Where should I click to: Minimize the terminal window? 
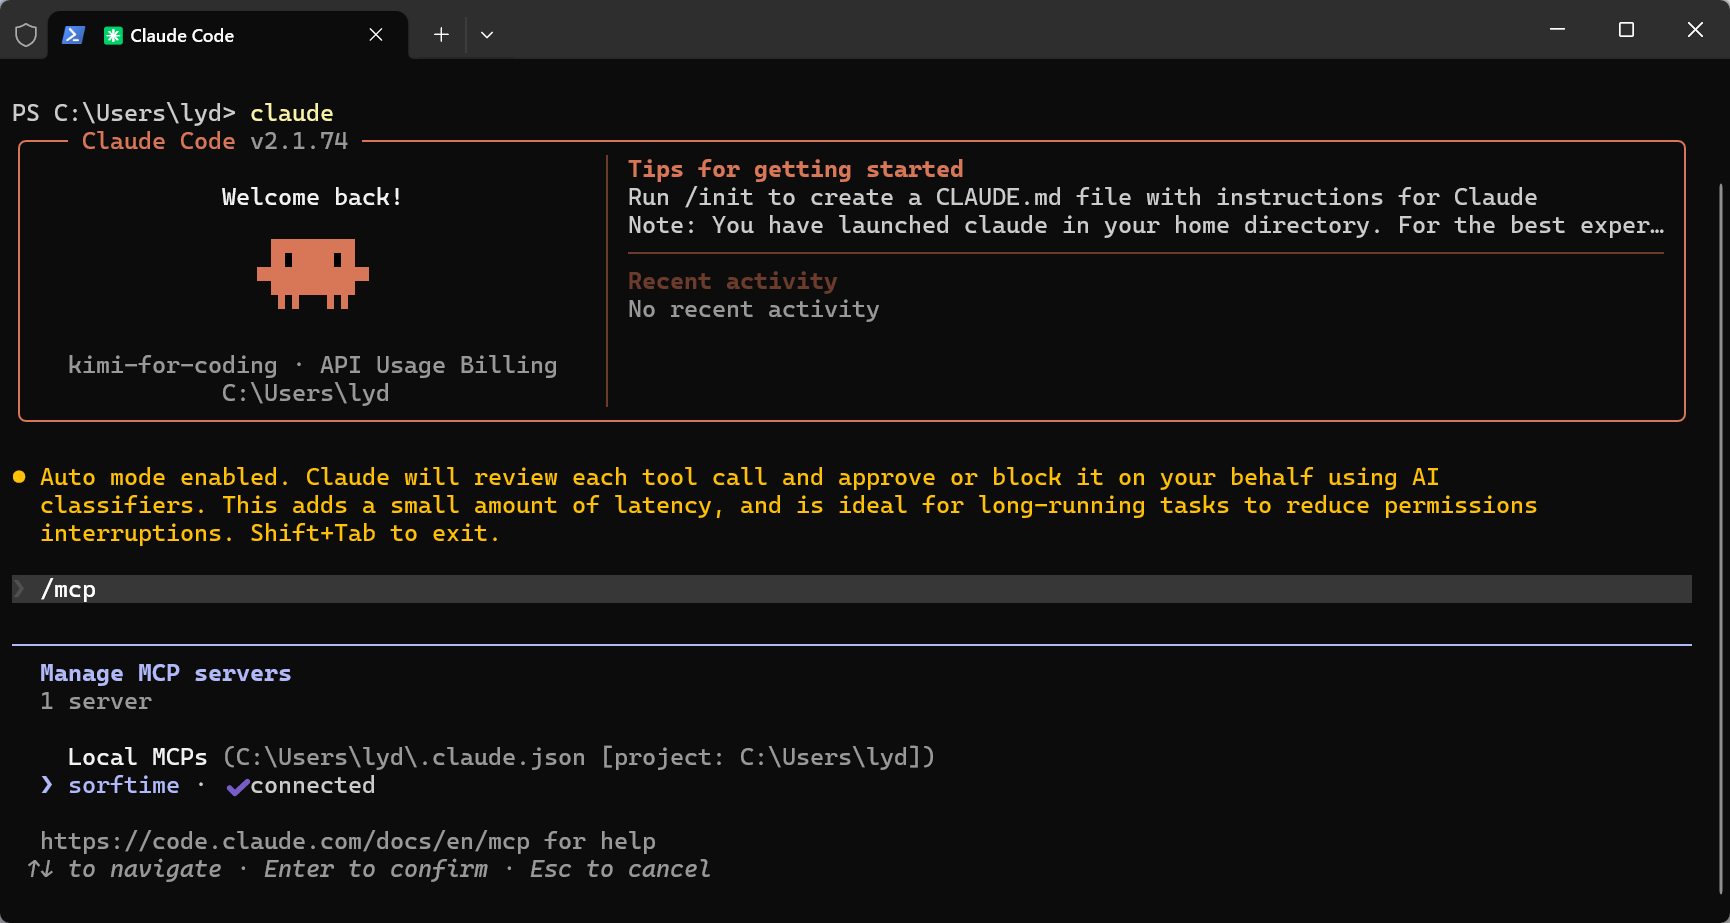(x=1557, y=30)
